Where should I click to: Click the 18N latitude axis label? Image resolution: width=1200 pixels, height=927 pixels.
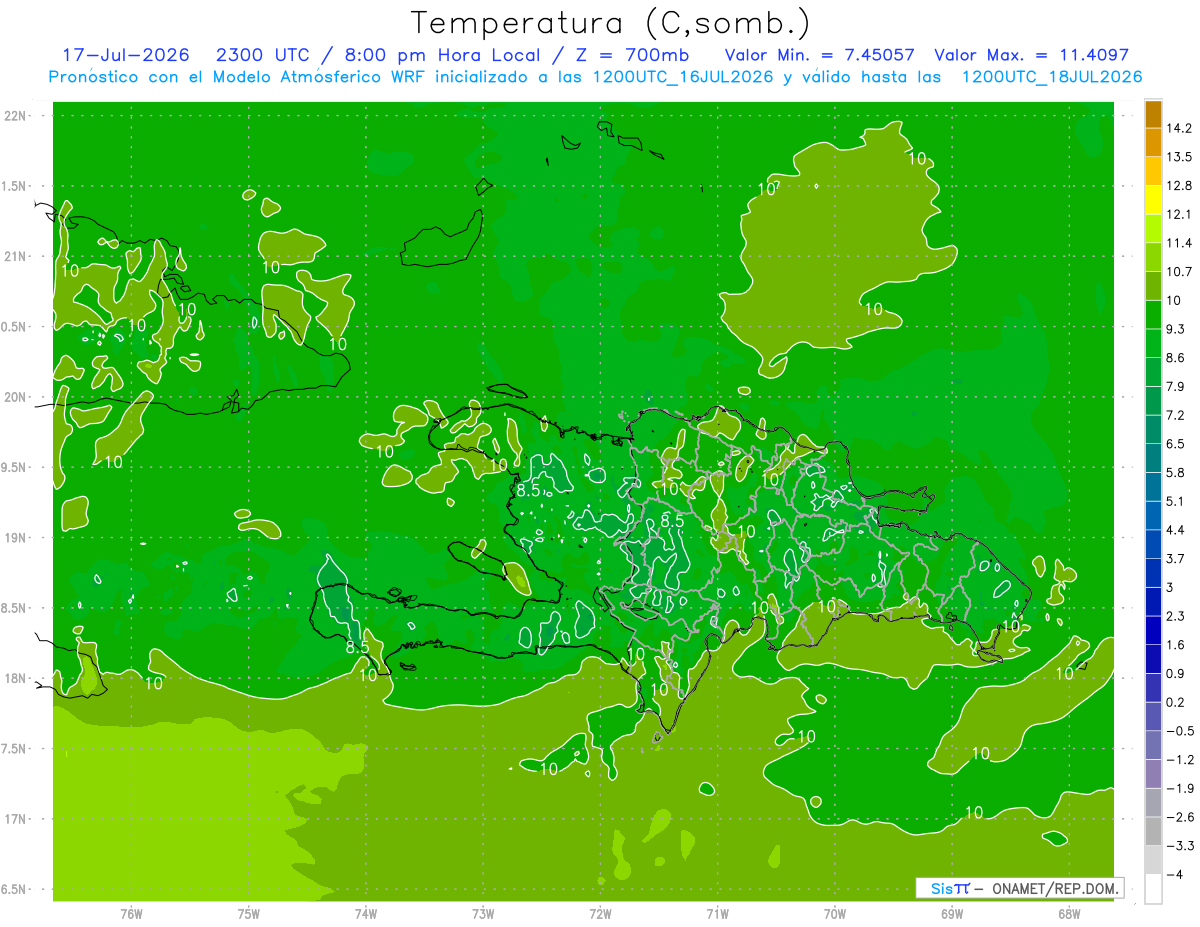17,678
